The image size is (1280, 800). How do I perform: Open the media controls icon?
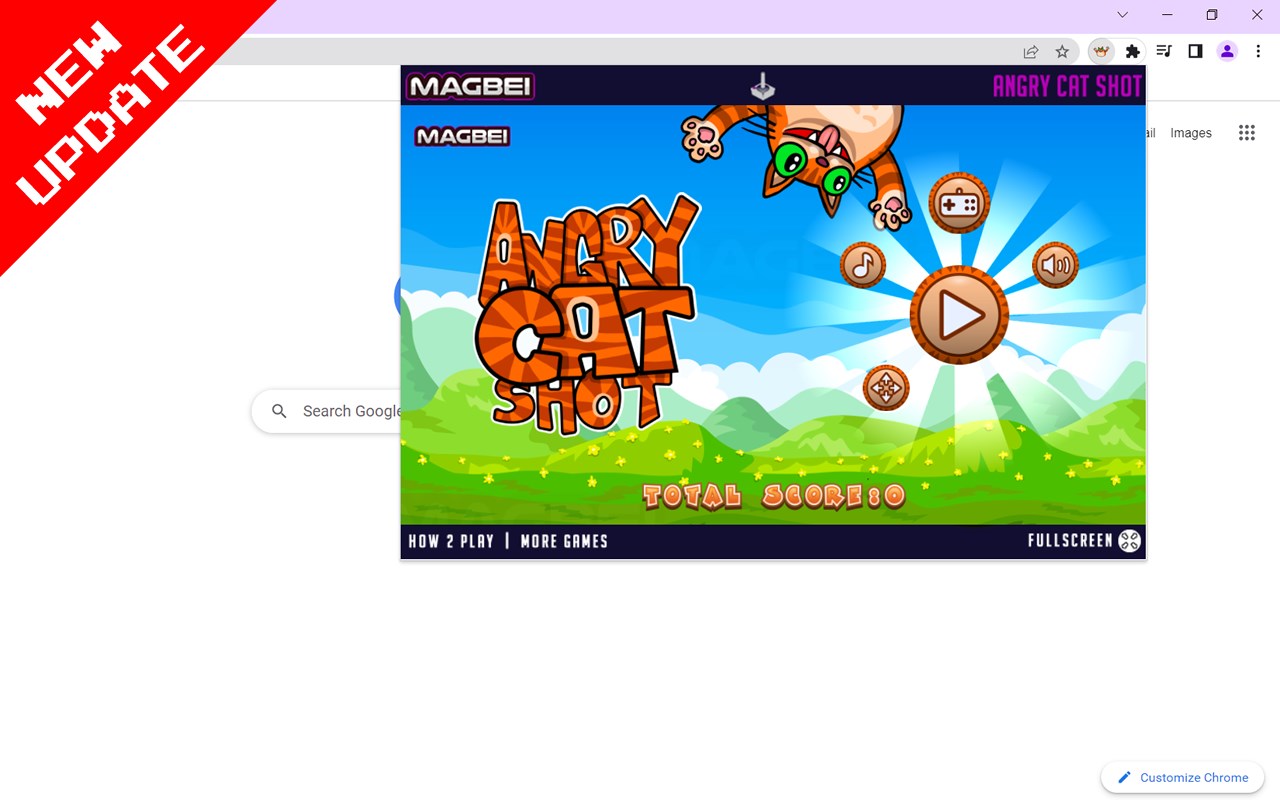pos(1164,51)
